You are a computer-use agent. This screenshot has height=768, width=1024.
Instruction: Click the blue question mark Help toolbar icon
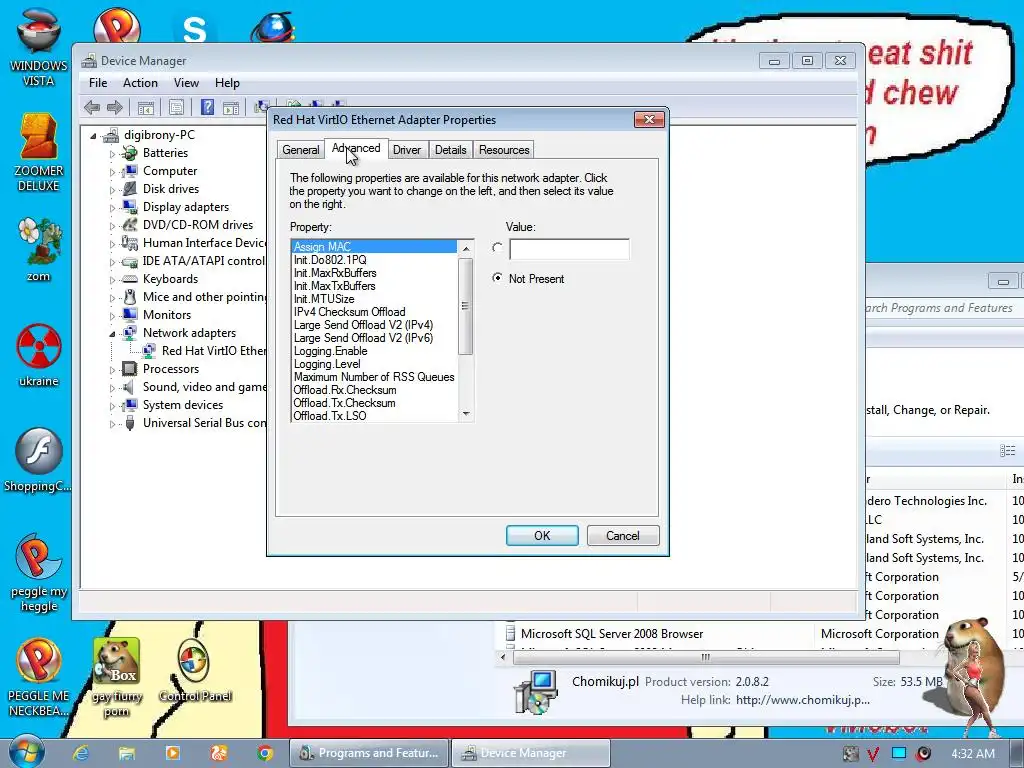[207, 107]
